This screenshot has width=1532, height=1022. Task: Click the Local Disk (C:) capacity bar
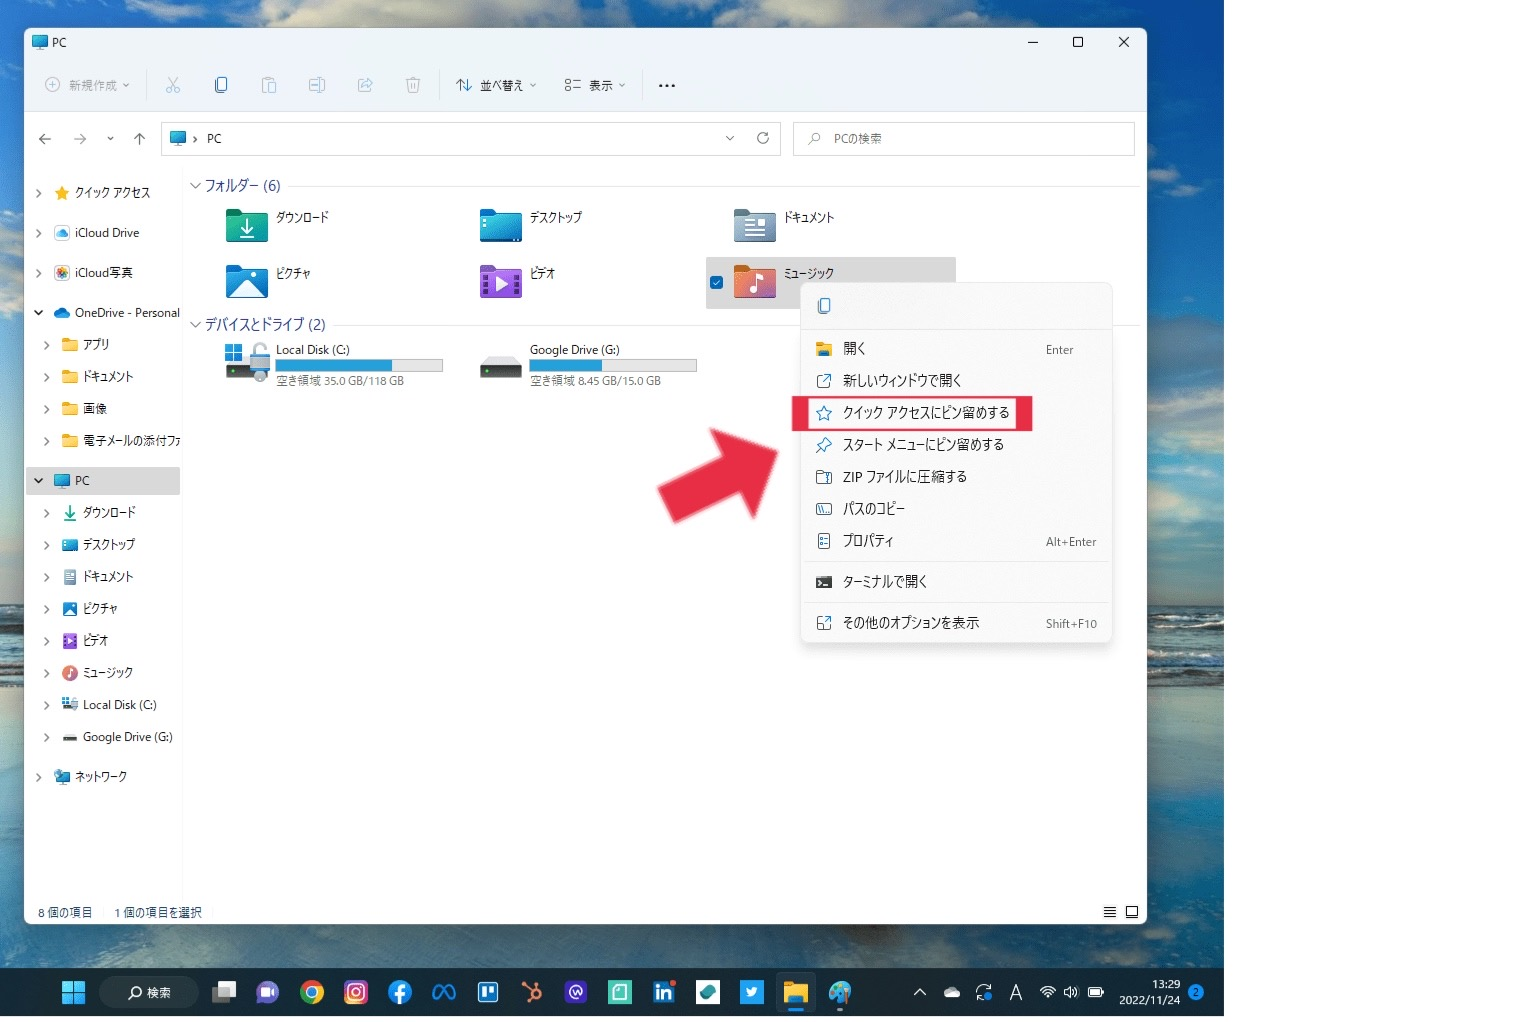tap(360, 365)
